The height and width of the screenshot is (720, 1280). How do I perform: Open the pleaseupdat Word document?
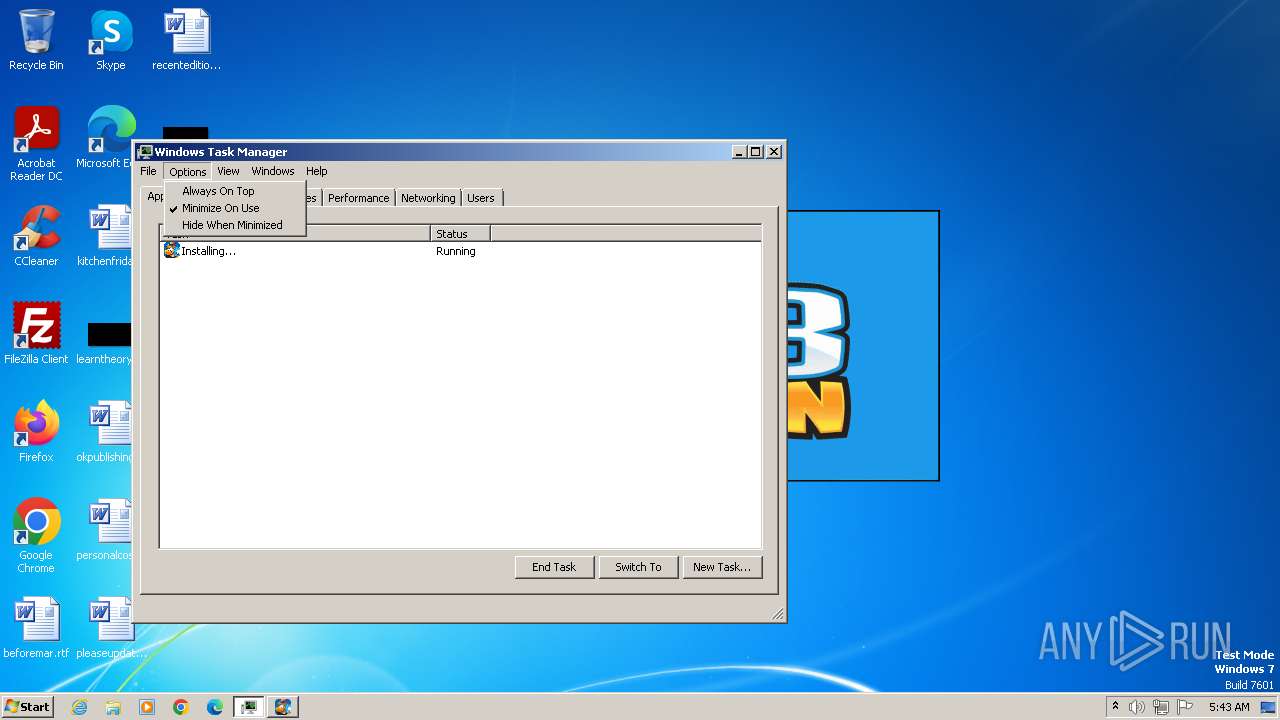click(x=110, y=628)
